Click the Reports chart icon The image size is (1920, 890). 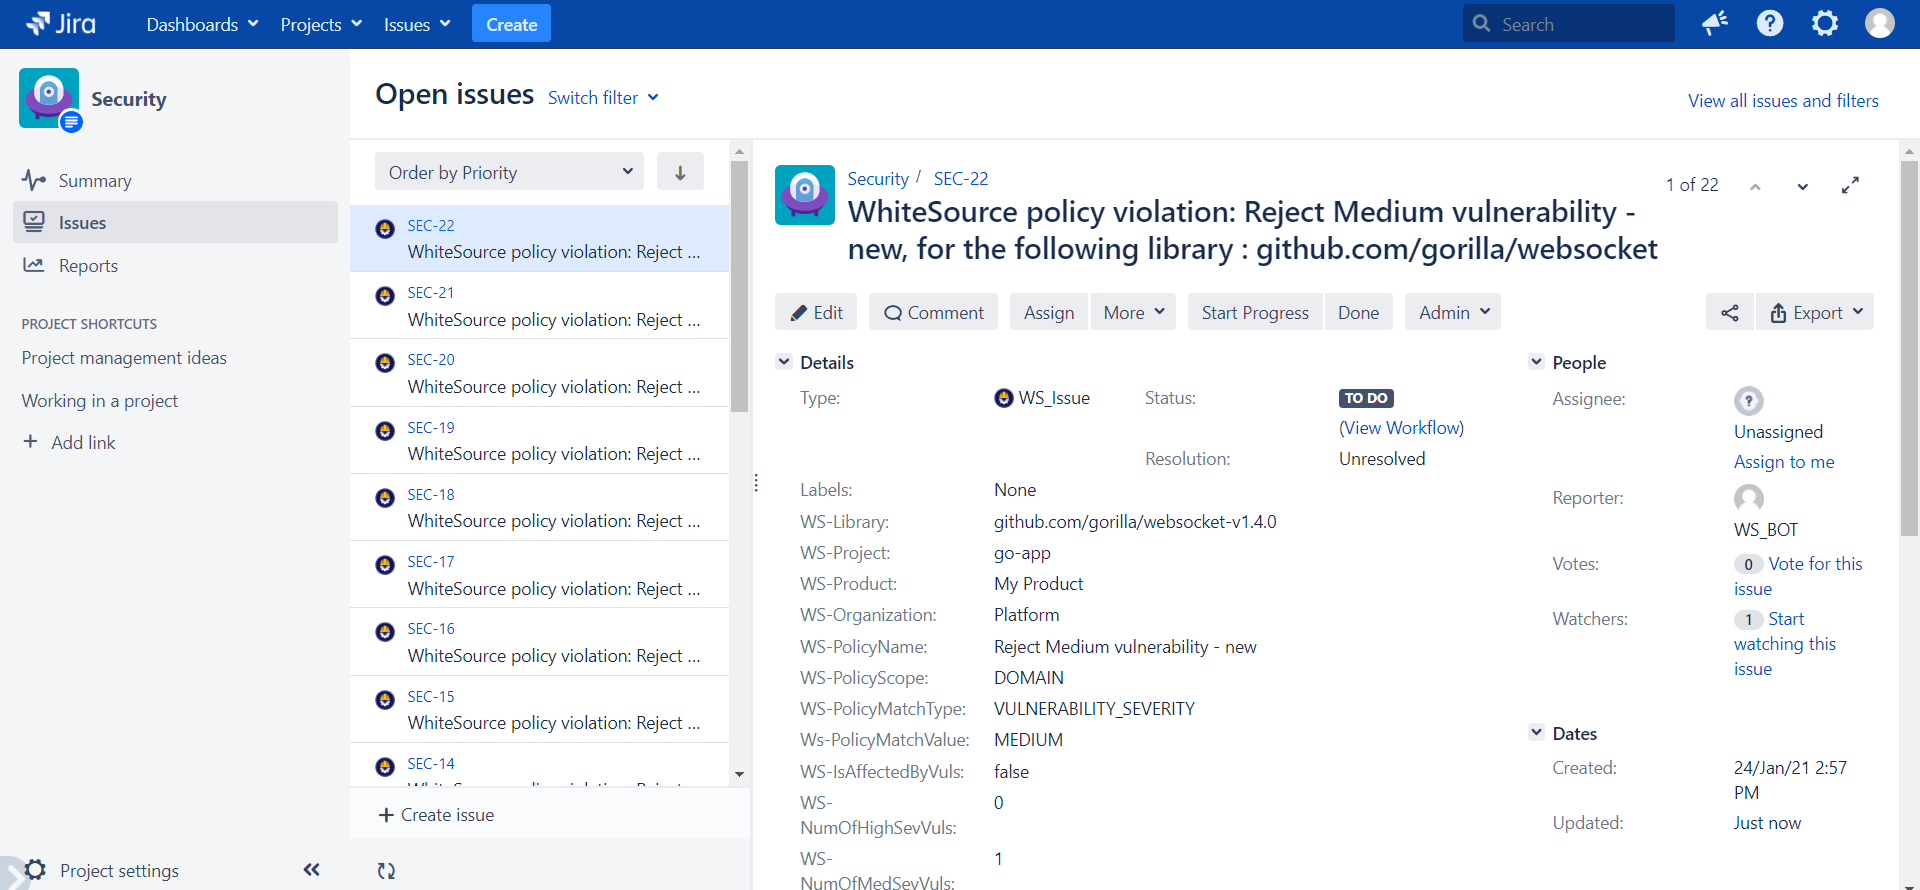coord(34,265)
